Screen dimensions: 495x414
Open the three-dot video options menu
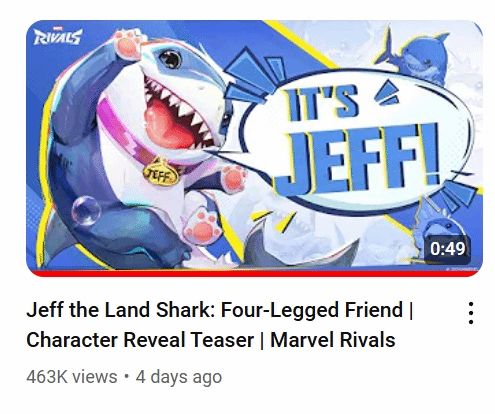470,313
